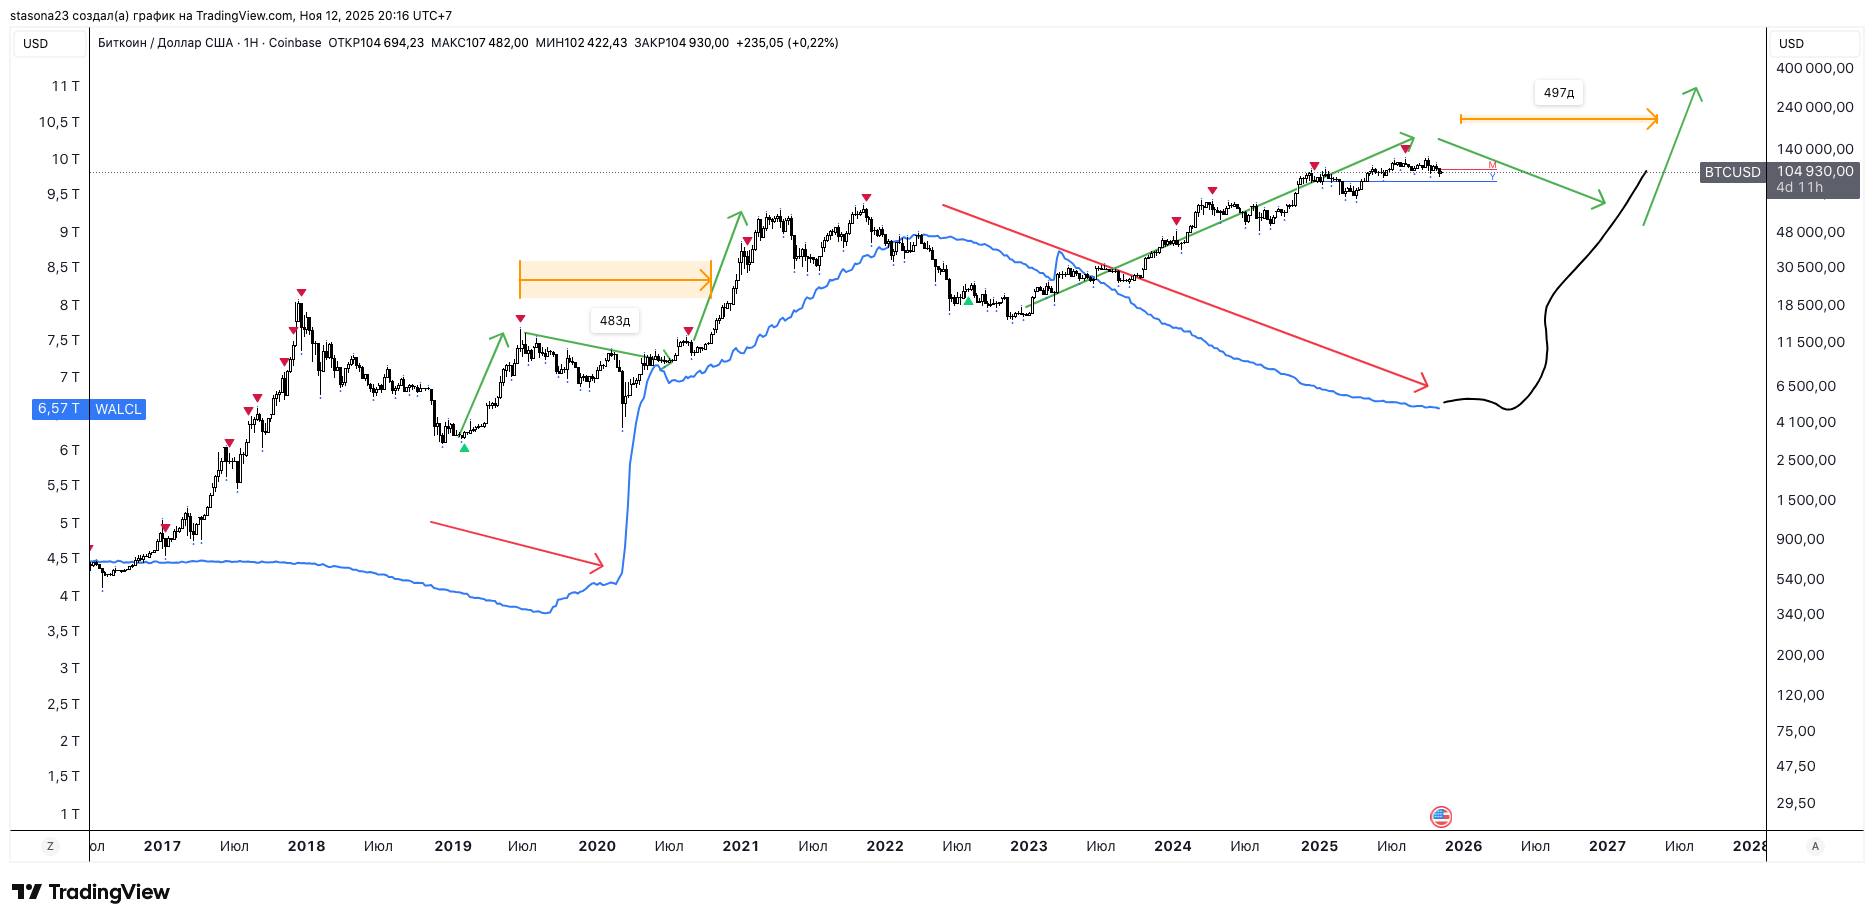Click red triangle above late-2021 peak
This screenshot has height=922, width=1874.
(866, 198)
